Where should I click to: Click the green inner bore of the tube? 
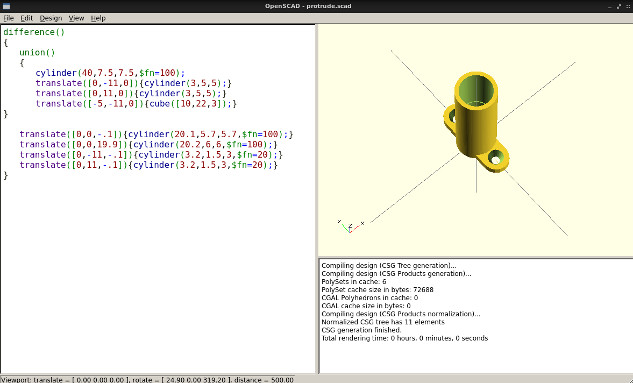point(476,92)
